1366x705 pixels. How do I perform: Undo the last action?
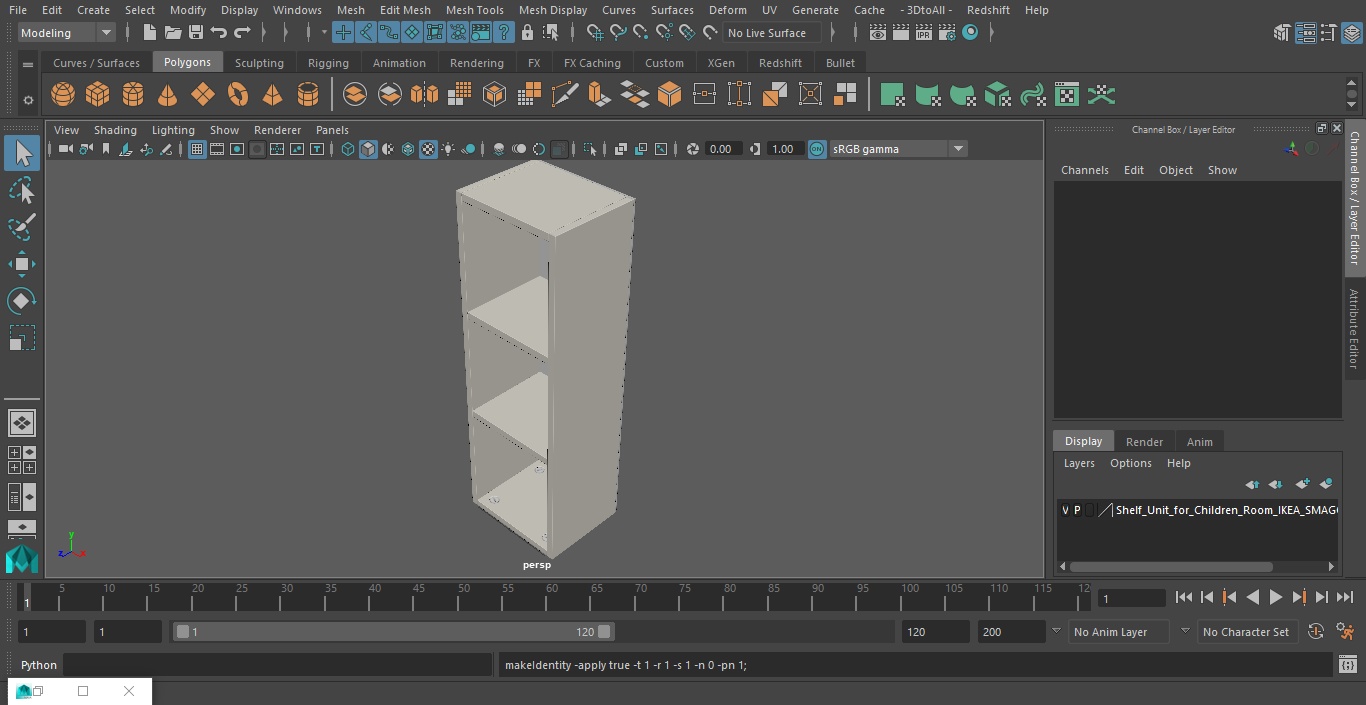click(219, 33)
